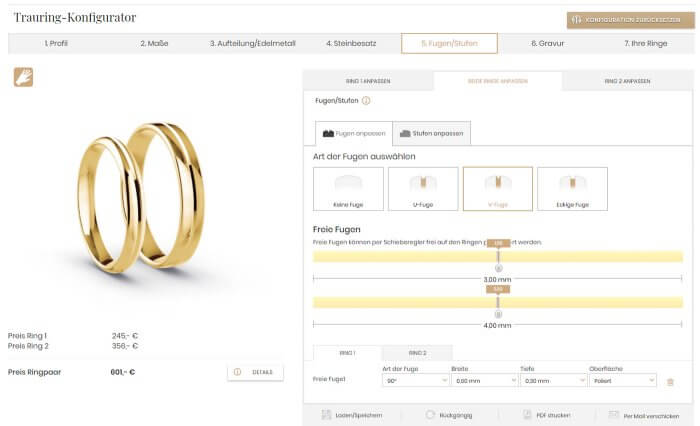Viewport: 700px width, 426px height.
Task: Open the Oberfläche dropdown showing Poliert
Action: (x=623, y=380)
